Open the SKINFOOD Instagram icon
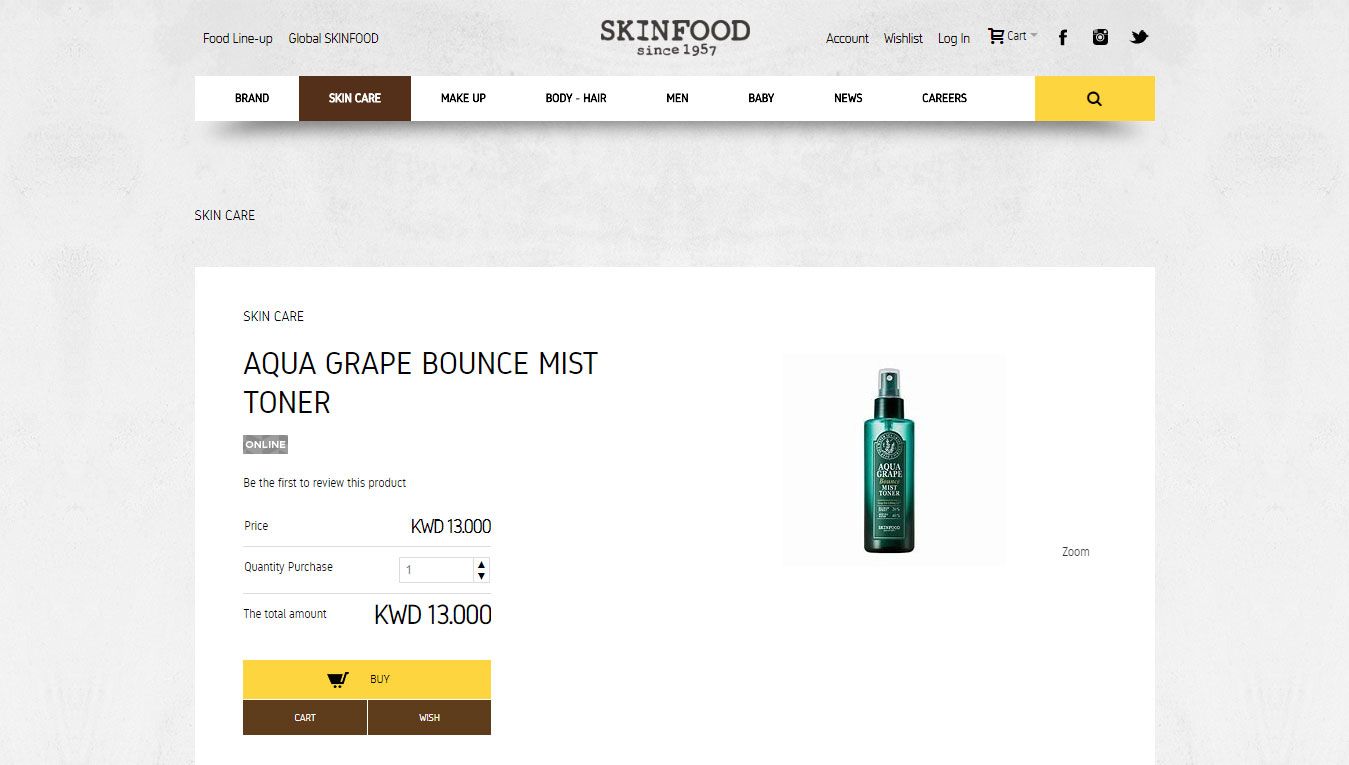This screenshot has width=1349, height=765. click(x=1100, y=37)
